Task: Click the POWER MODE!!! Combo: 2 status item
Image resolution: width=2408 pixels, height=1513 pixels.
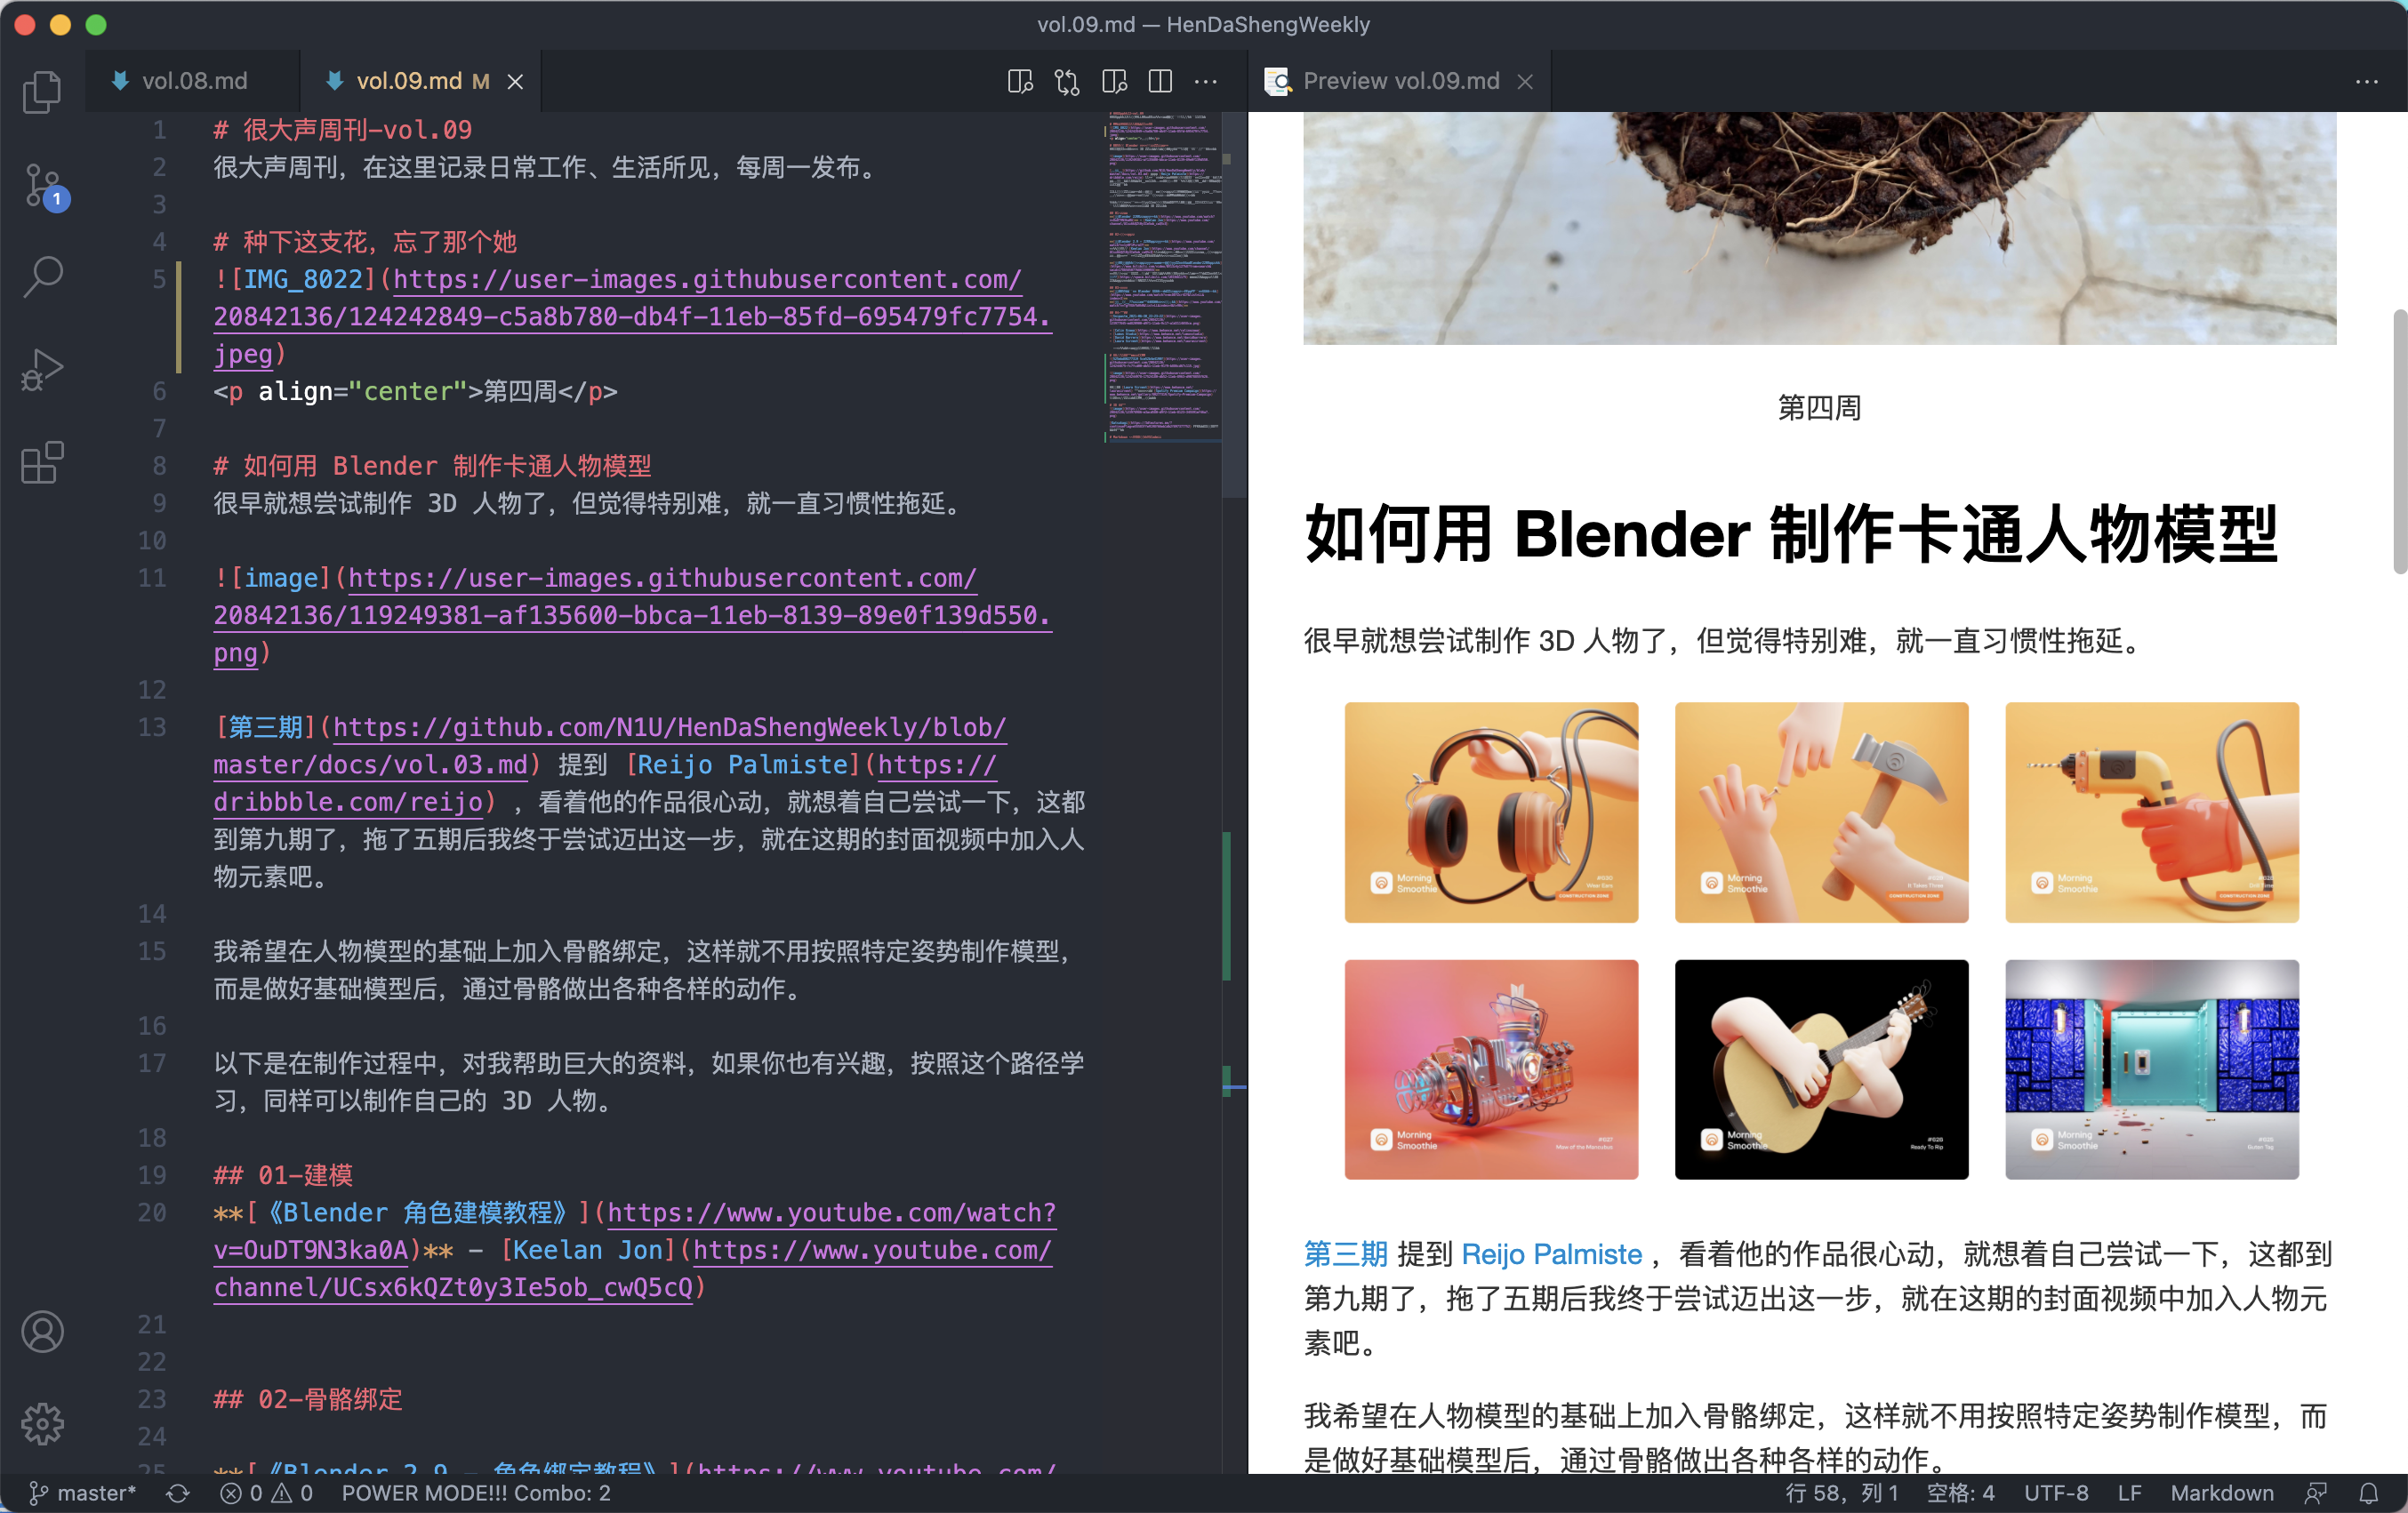Action: coord(476,1493)
